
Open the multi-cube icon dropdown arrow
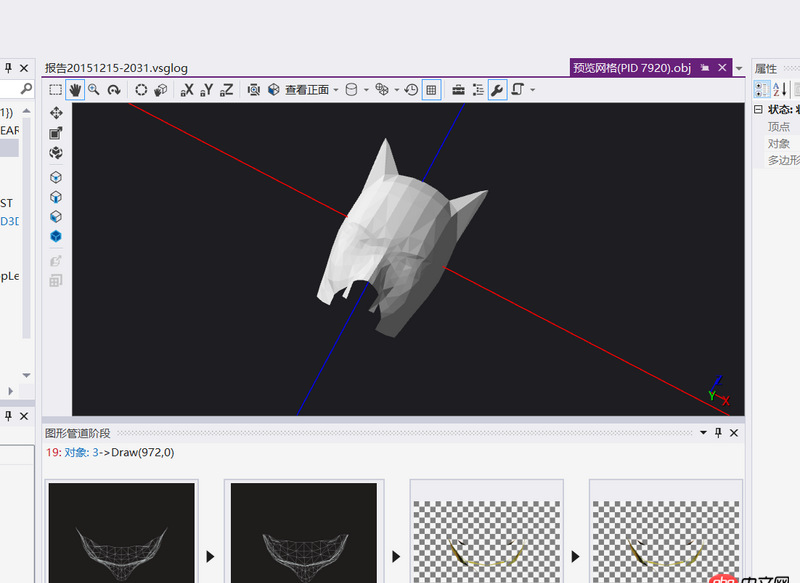click(x=396, y=90)
